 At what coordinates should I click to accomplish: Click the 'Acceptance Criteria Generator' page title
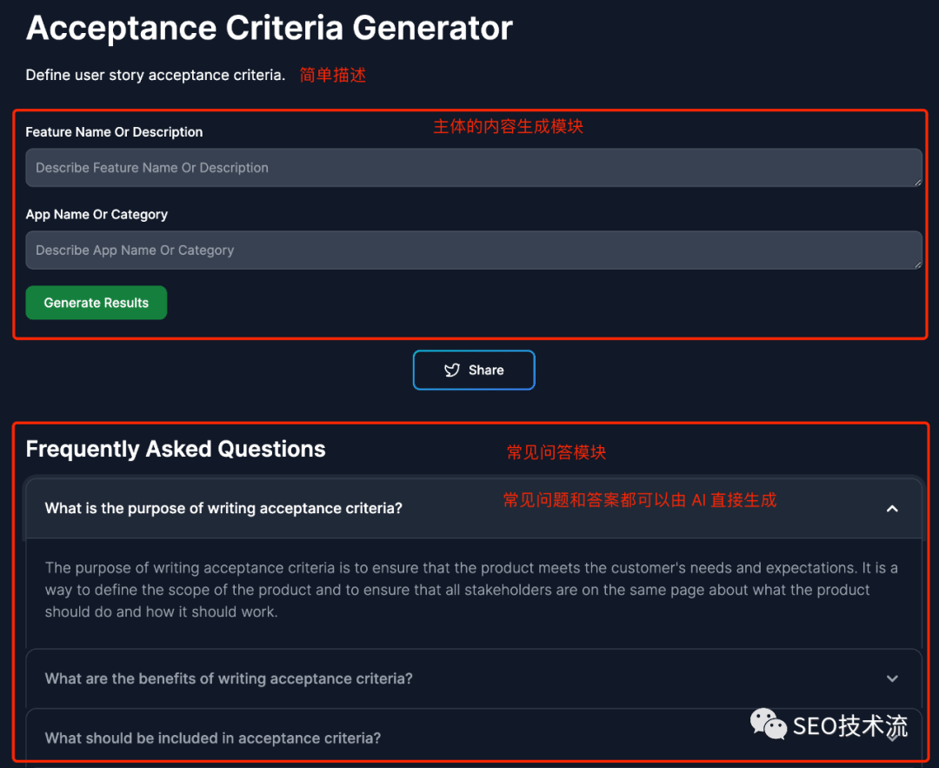pos(269,28)
